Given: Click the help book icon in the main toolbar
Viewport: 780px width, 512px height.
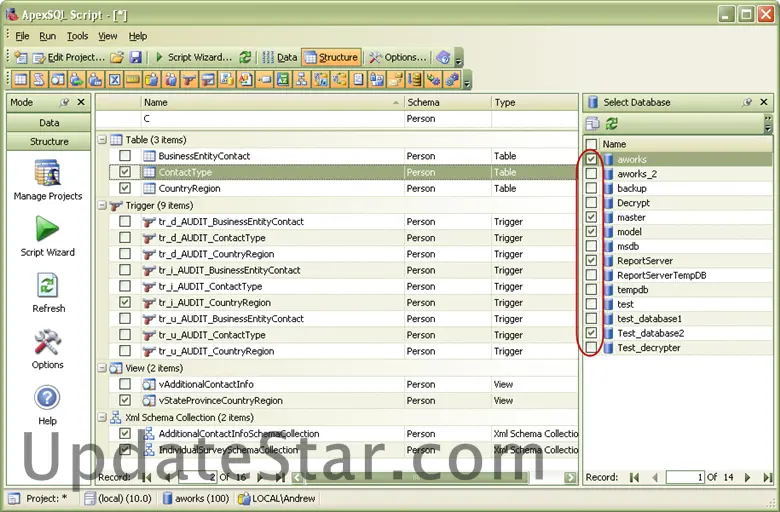Looking at the screenshot, I should (443, 57).
